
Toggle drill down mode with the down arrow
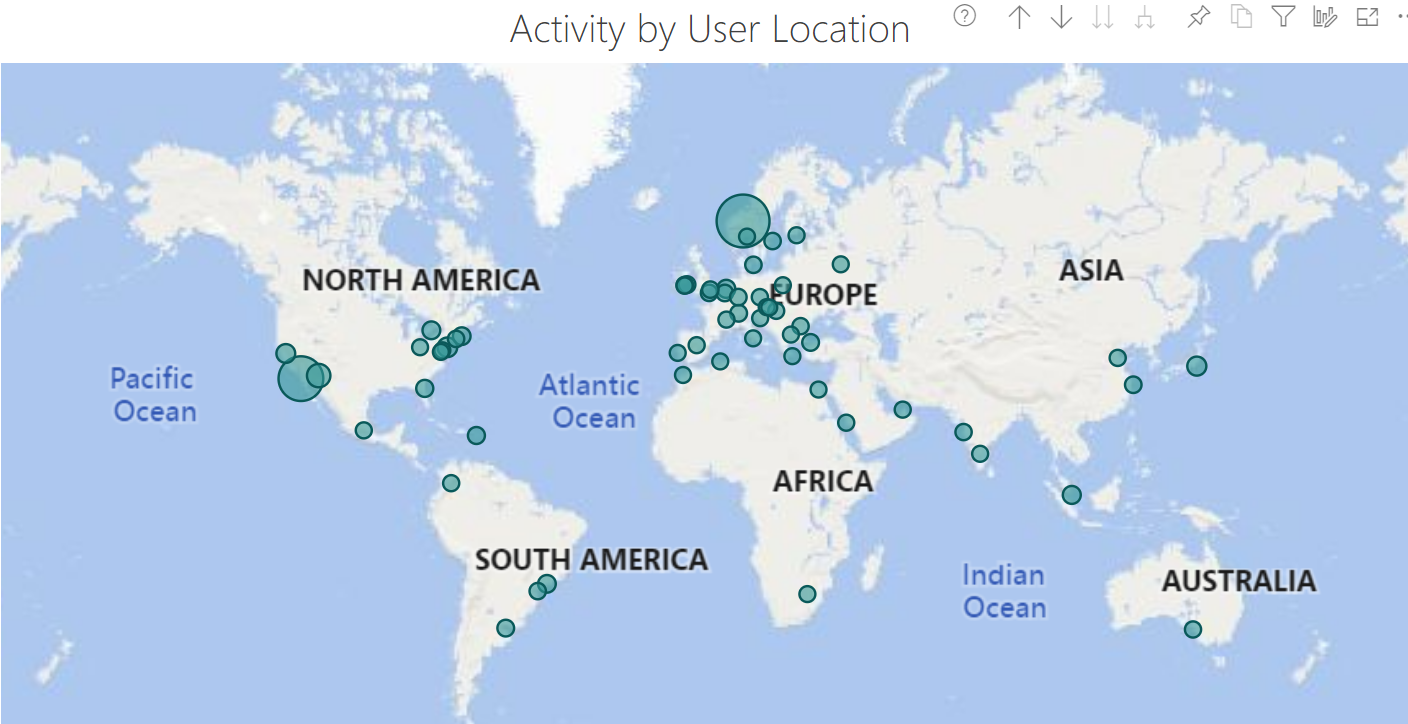[1061, 17]
